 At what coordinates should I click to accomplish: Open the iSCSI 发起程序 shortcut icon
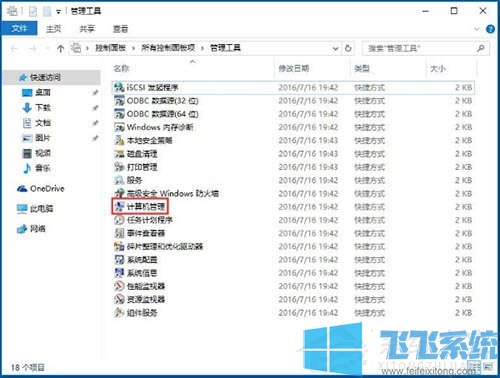click(x=119, y=88)
